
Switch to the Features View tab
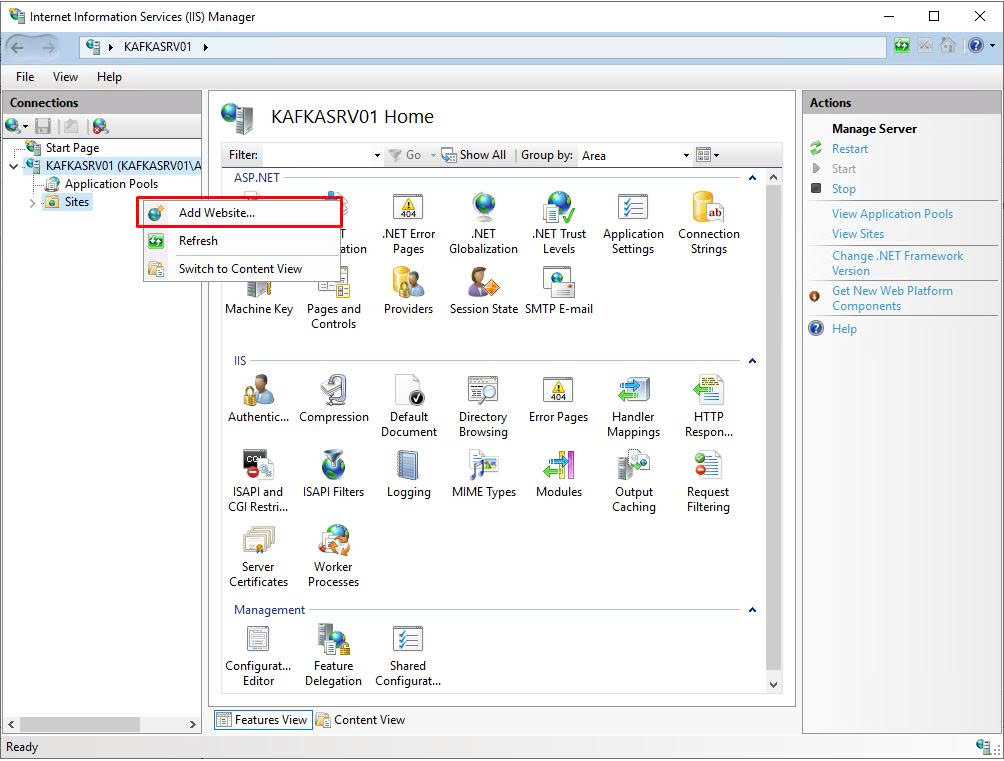click(x=263, y=720)
